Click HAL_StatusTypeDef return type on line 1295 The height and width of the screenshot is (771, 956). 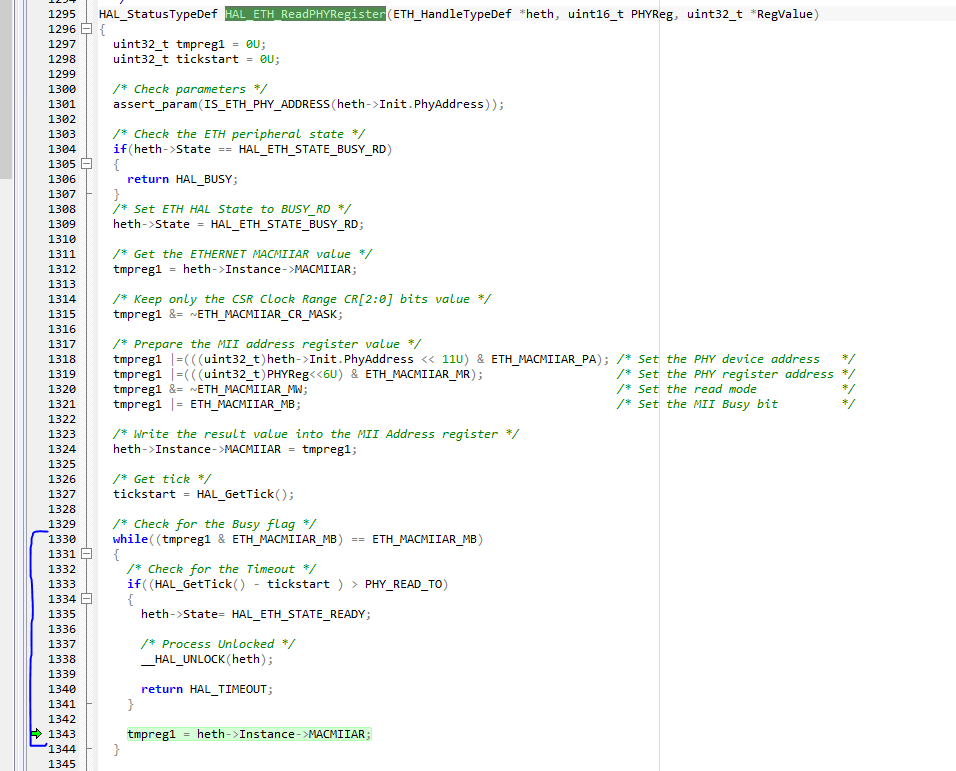coord(158,14)
